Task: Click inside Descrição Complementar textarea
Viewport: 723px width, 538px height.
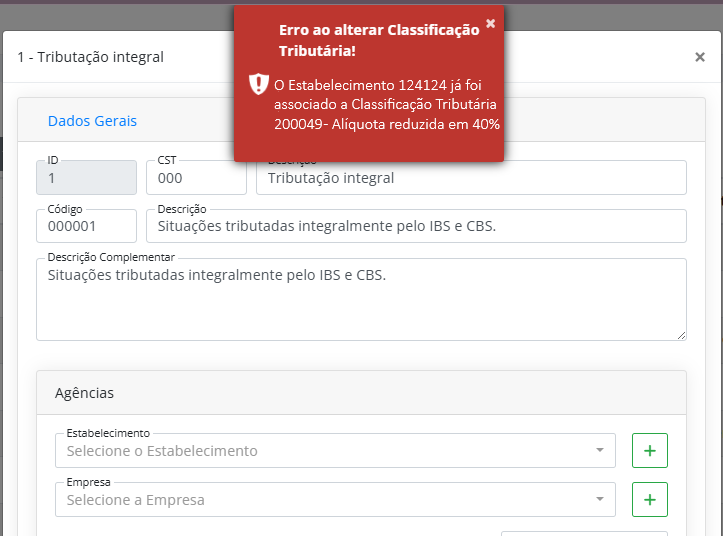Action: click(x=362, y=300)
